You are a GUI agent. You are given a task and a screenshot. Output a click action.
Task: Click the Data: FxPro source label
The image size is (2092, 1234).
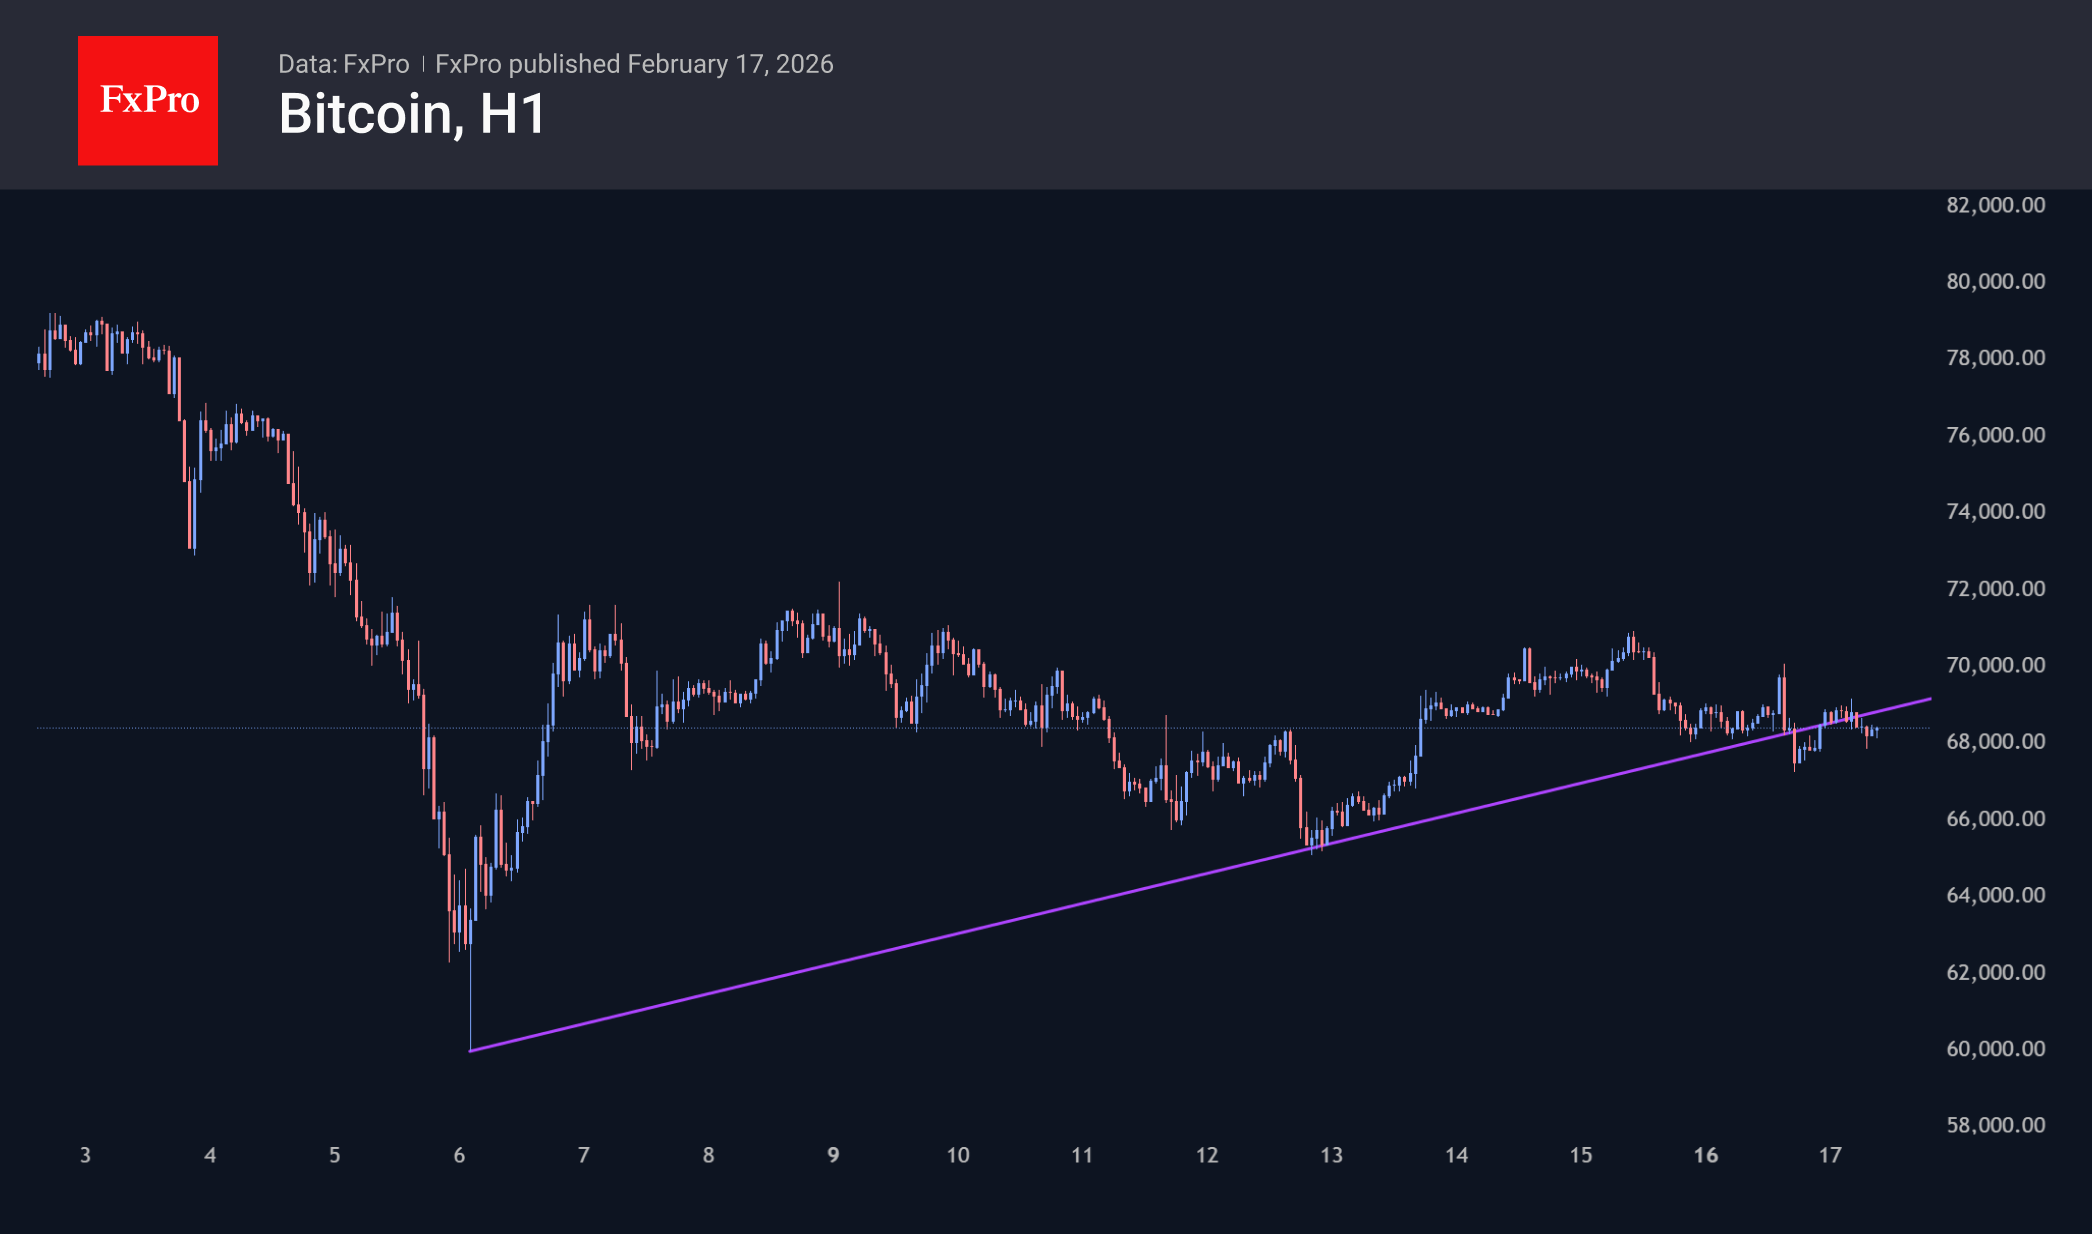[343, 63]
